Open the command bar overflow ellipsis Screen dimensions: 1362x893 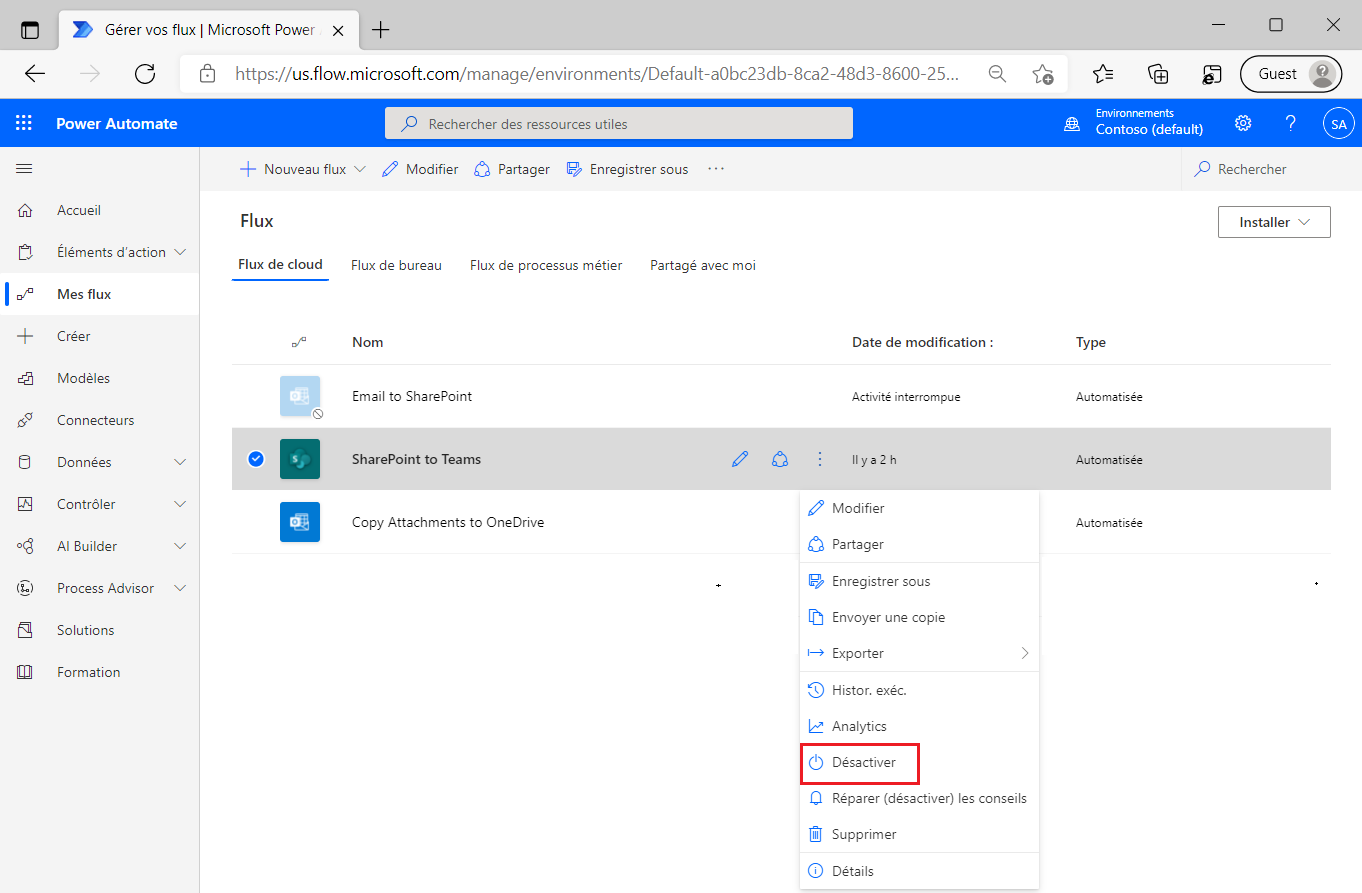pyautogui.click(x=715, y=169)
